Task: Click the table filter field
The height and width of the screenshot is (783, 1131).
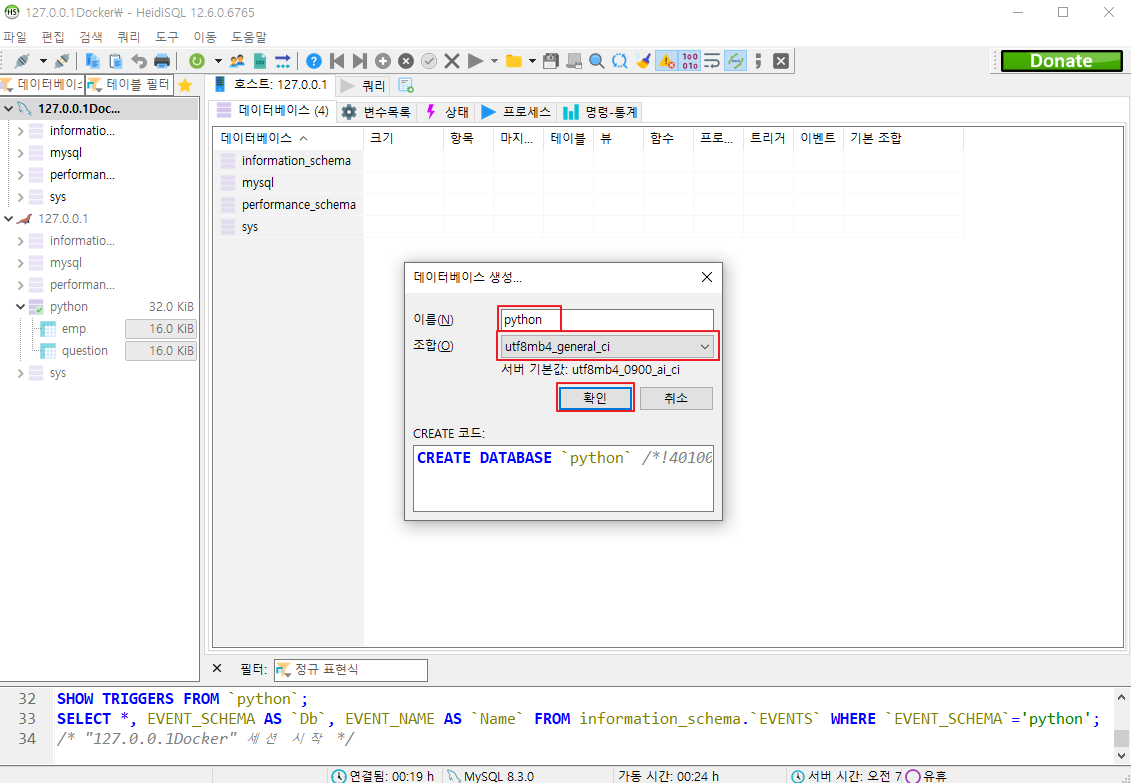Action: click(129, 85)
